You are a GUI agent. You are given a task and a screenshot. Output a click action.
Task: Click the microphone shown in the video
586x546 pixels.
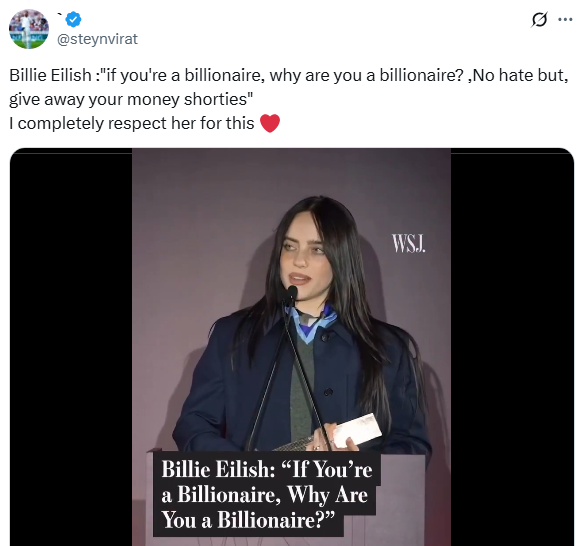coord(290,296)
